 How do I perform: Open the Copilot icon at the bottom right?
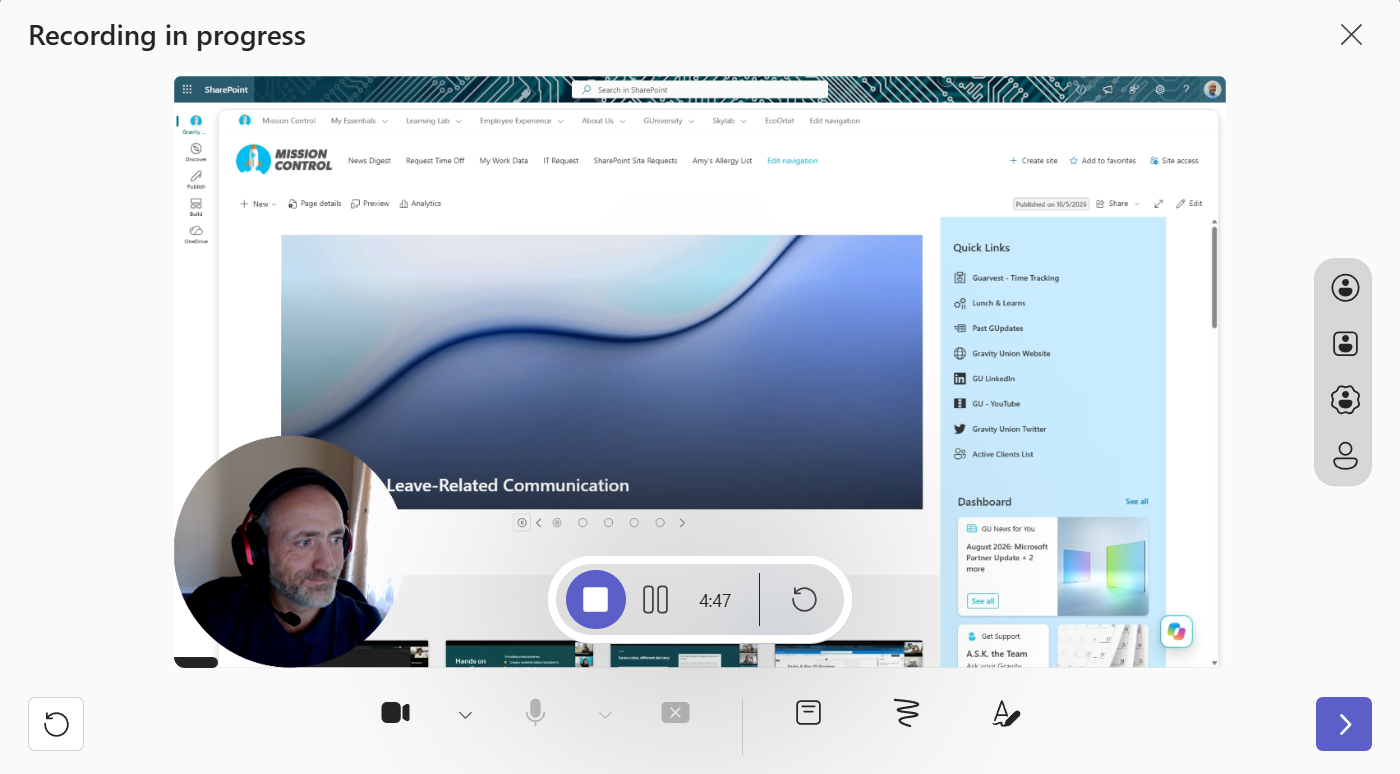1176,631
